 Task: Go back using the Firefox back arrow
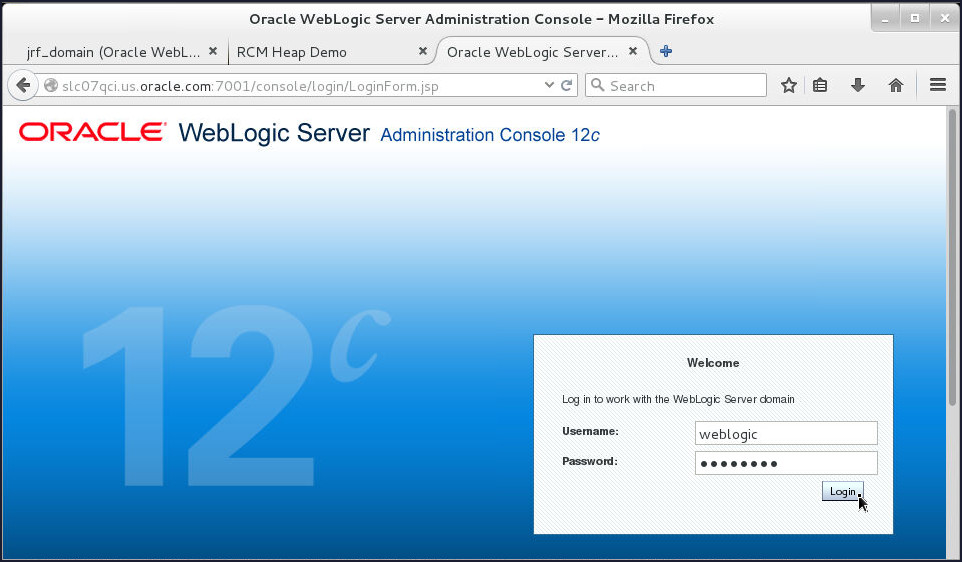[x=23, y=85]
